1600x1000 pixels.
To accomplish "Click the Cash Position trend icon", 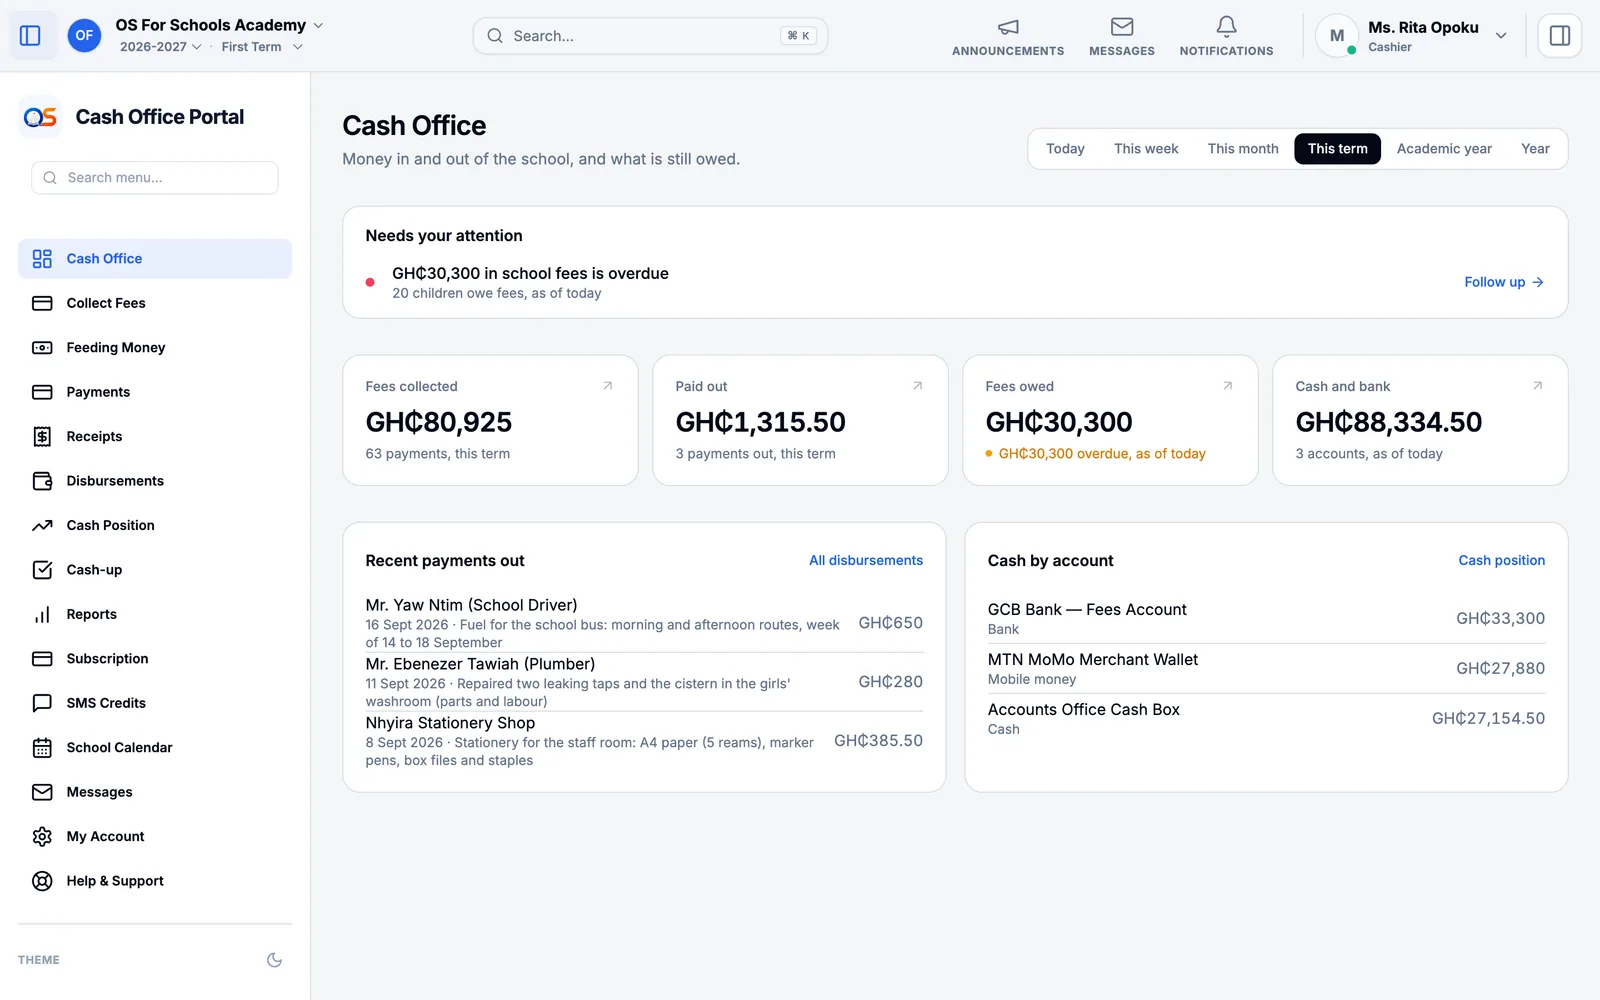I will pos(42,525).
